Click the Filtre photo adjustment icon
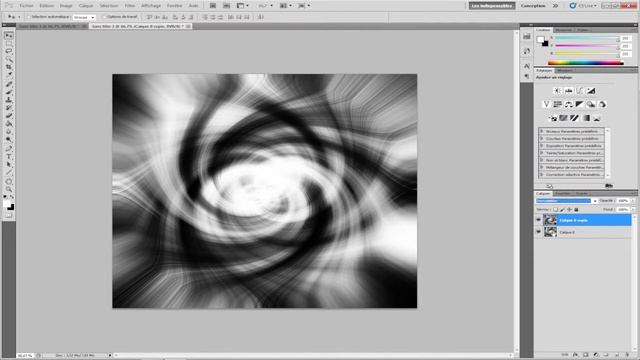This screenshot has height=360, width=640. (591, 104)
